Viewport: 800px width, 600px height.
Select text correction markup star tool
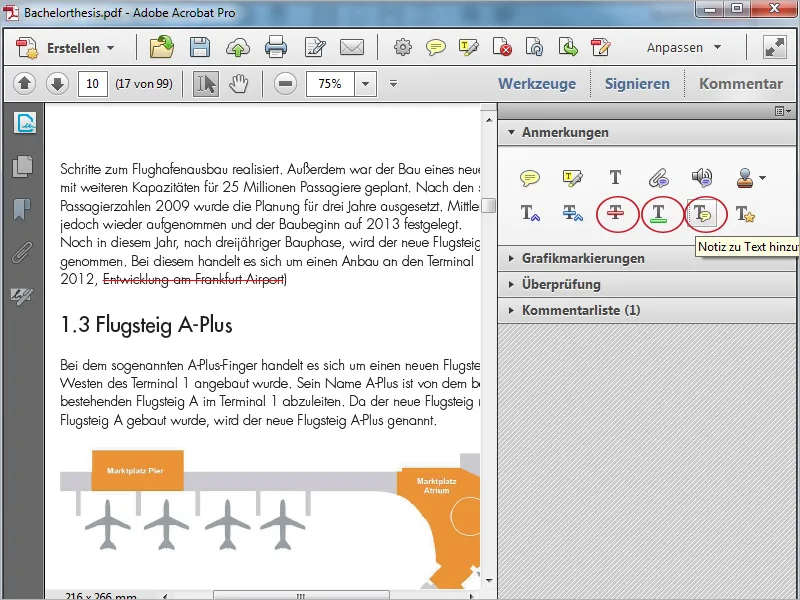pos(745,213)
